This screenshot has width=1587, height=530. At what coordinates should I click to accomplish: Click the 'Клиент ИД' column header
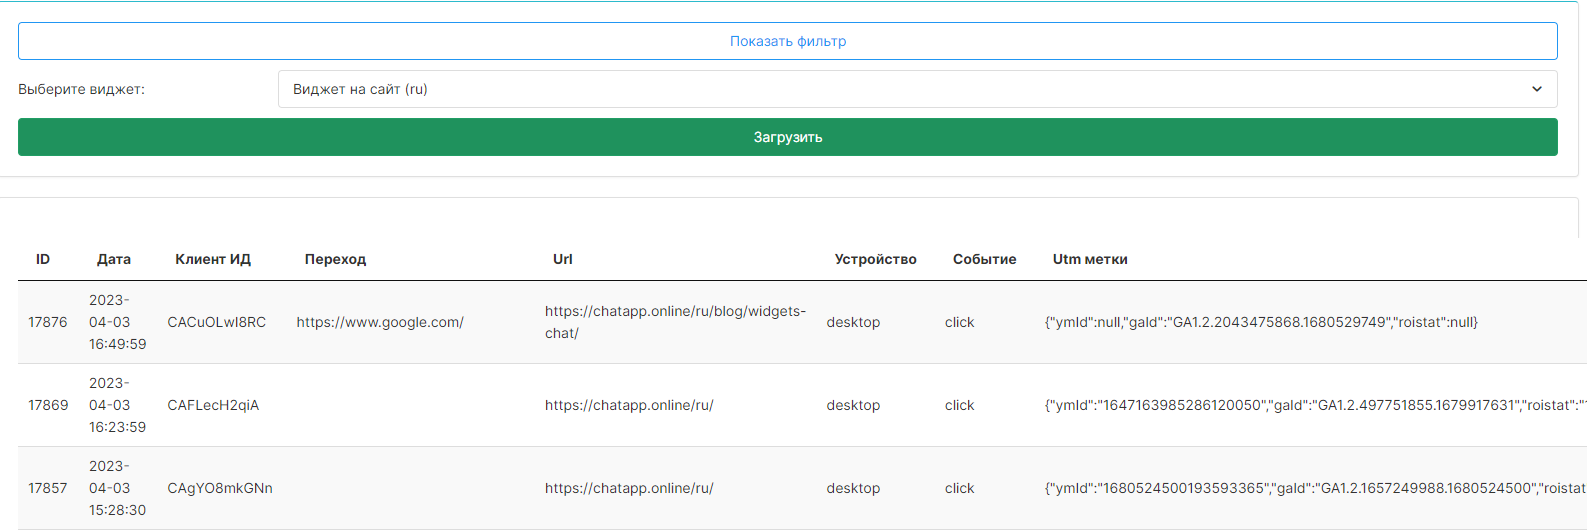pyautogui.click(x=213, y=259)
